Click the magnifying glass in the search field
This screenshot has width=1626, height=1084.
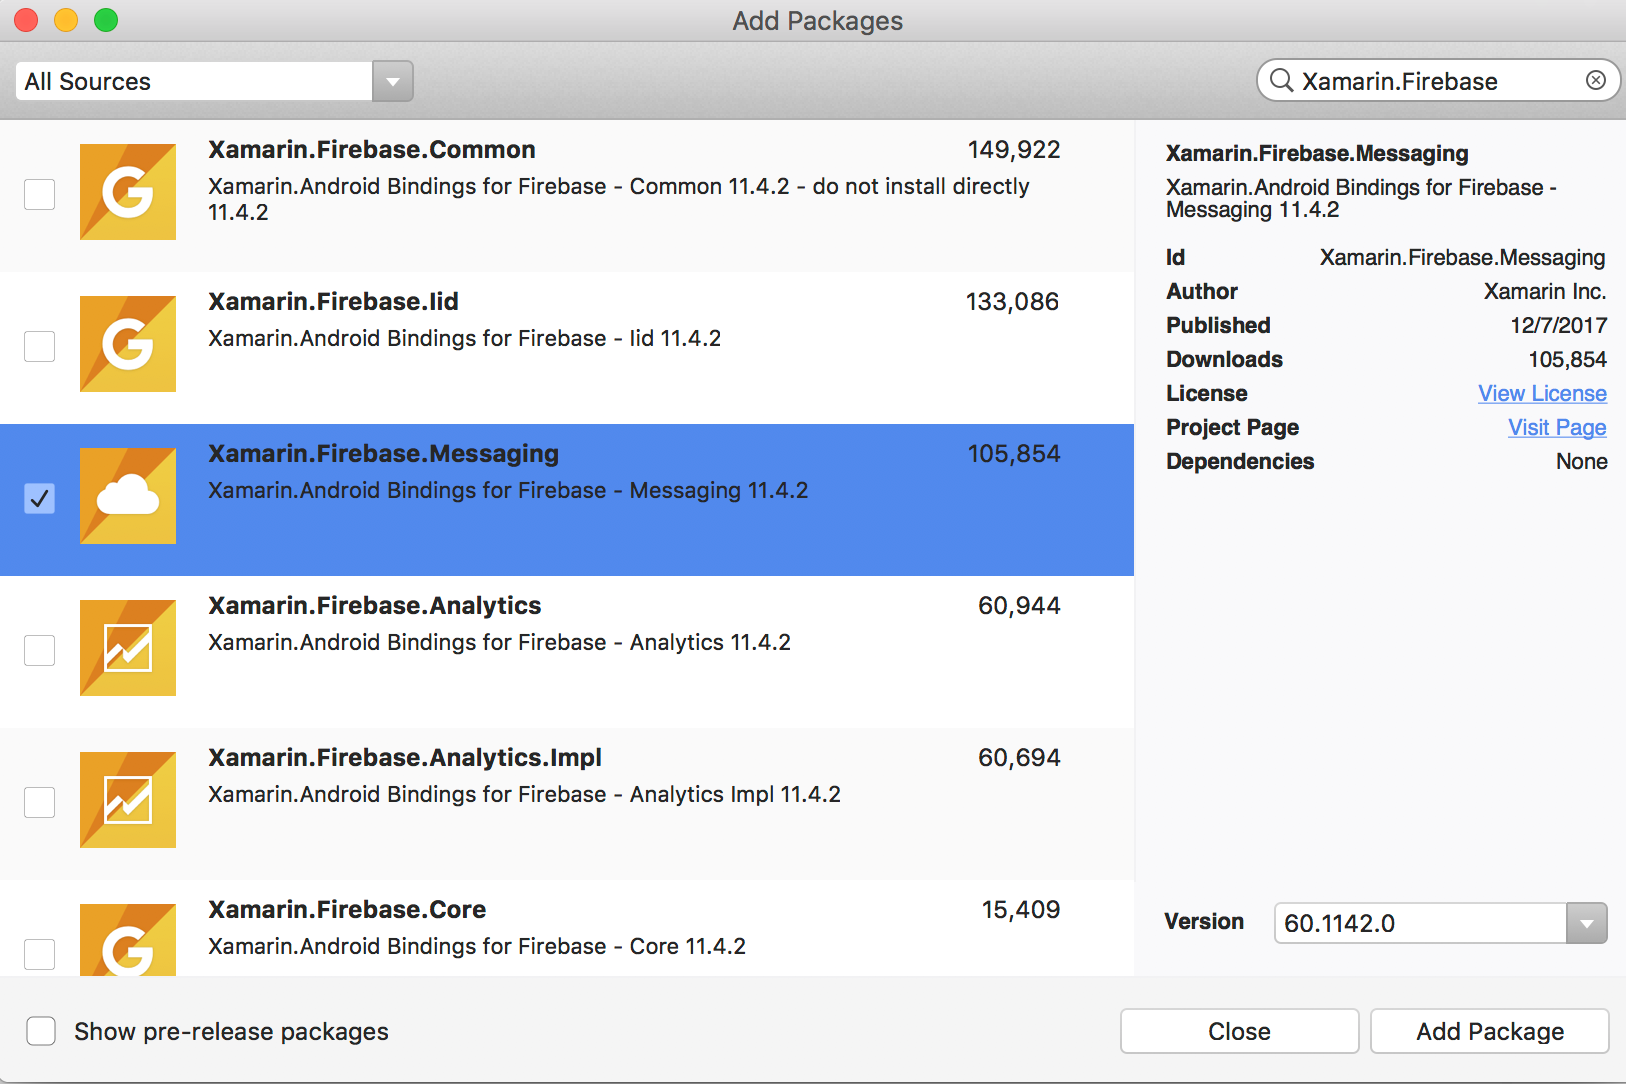(1283, 80)
